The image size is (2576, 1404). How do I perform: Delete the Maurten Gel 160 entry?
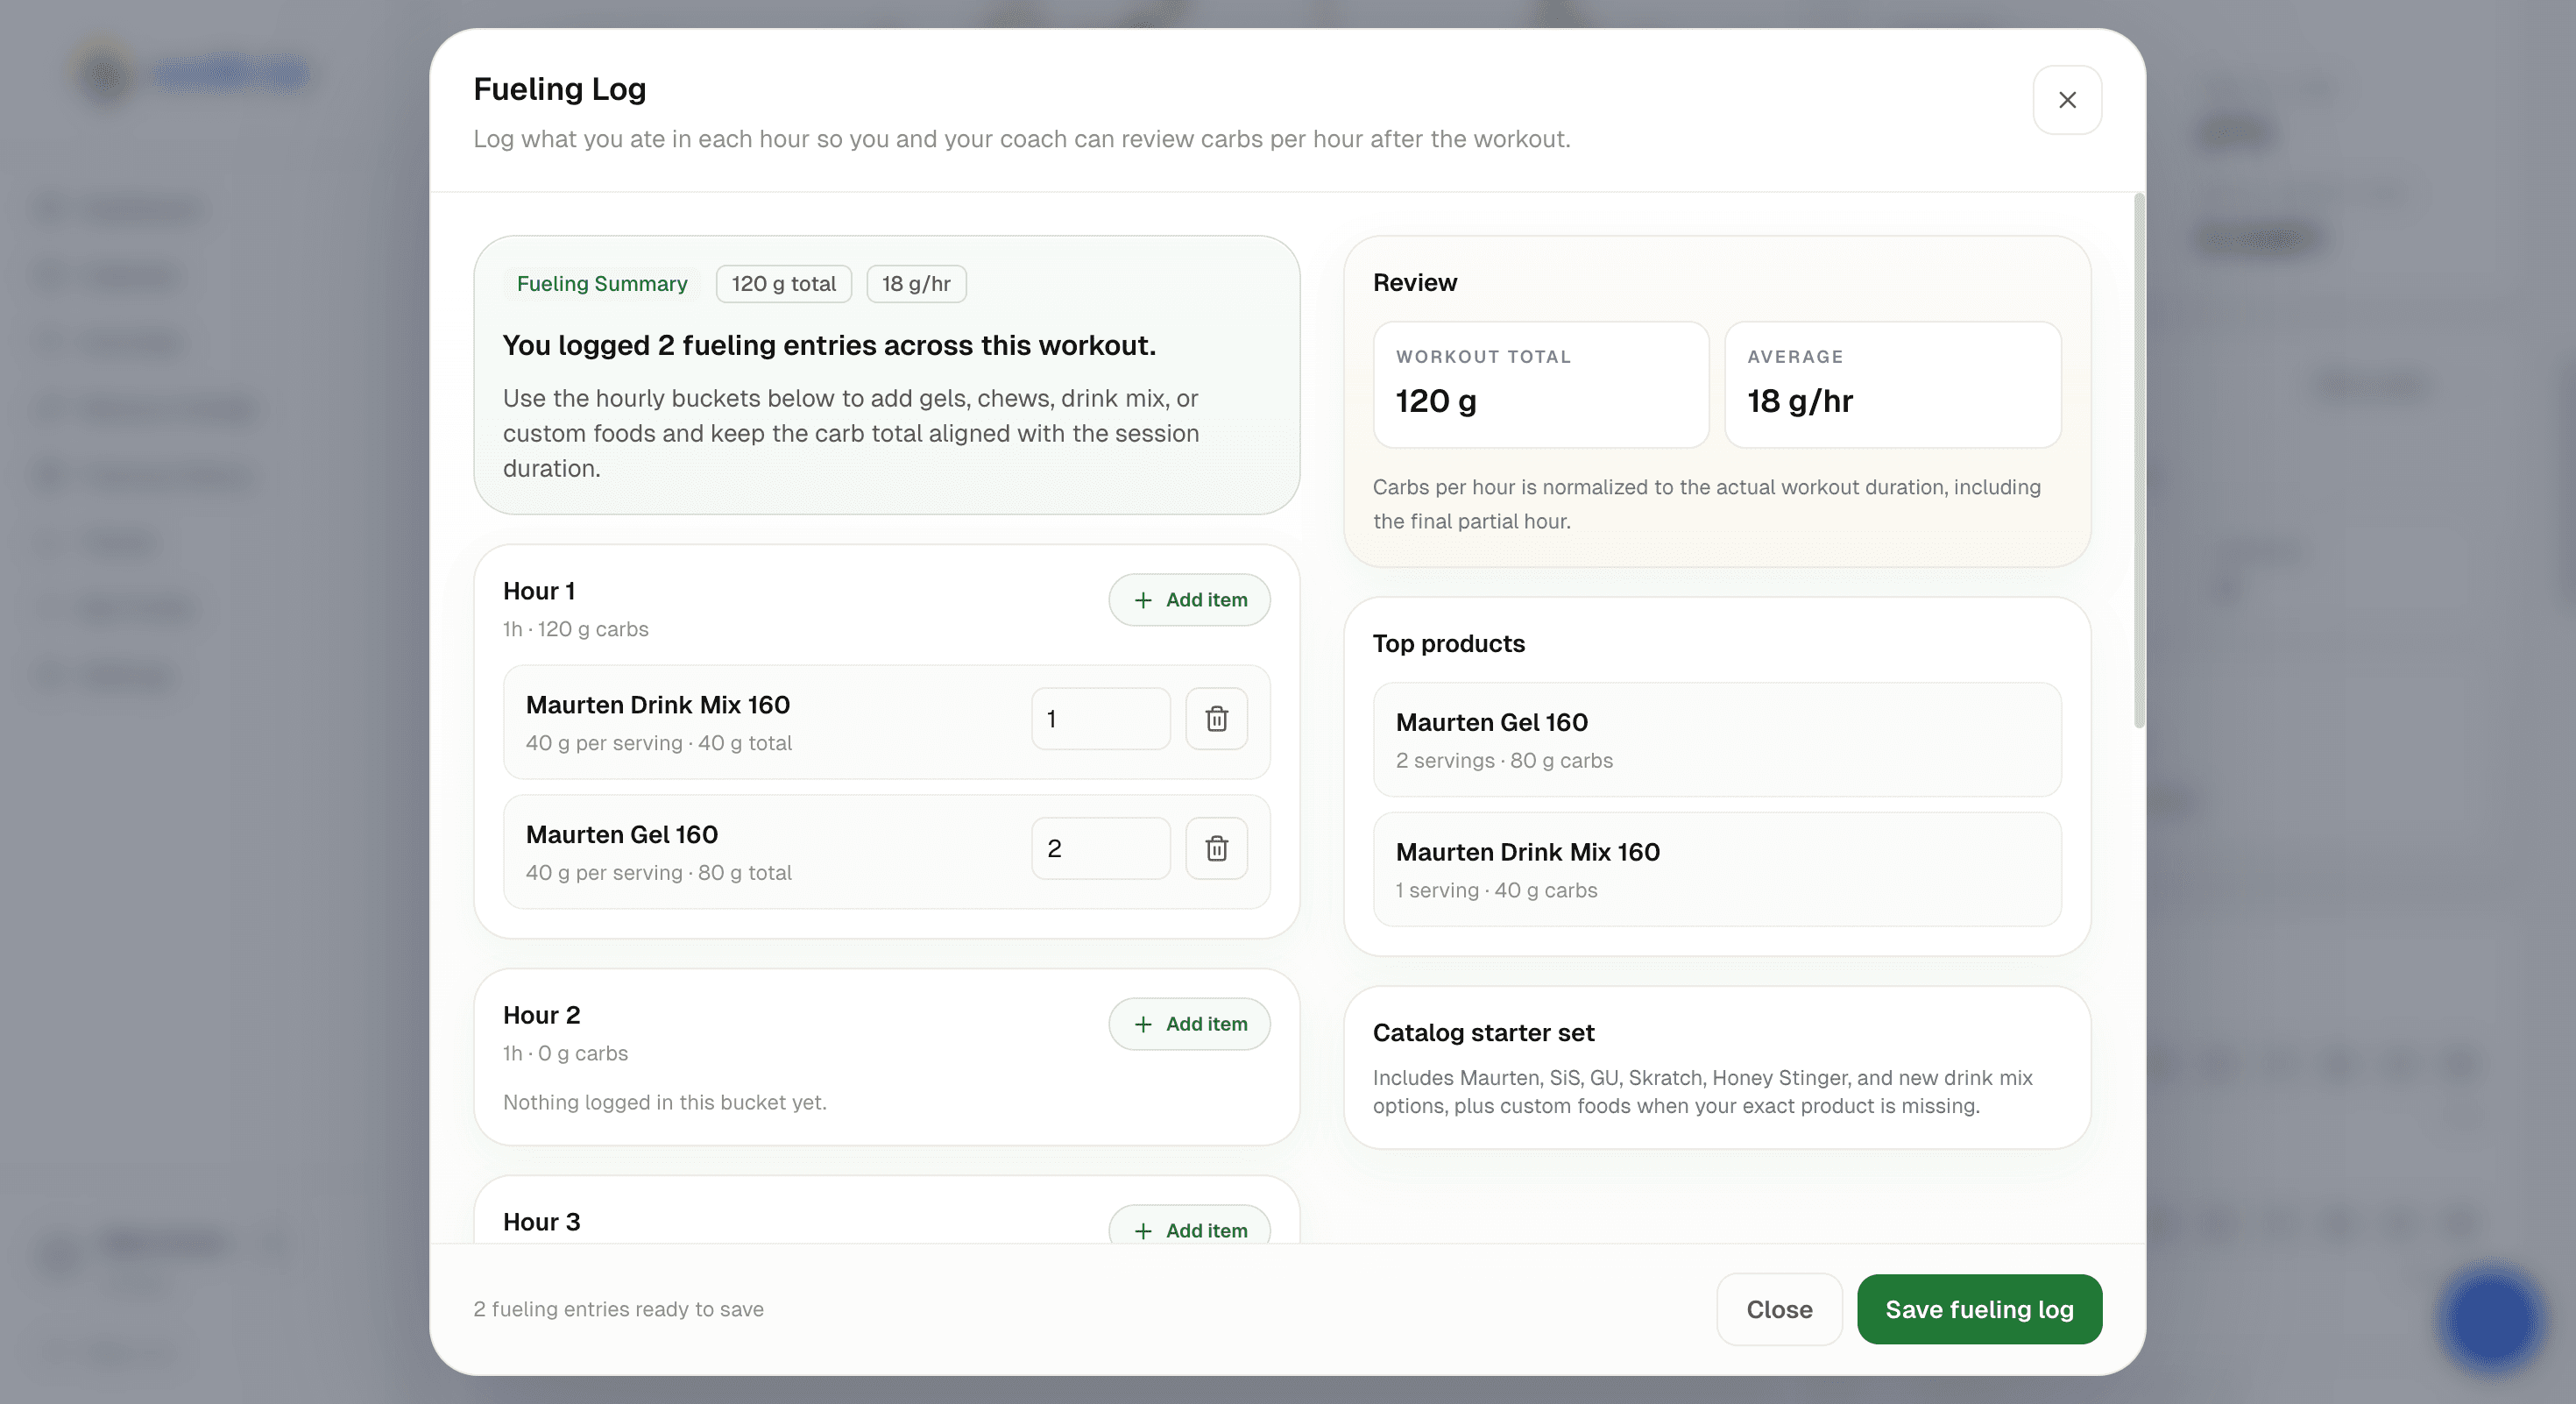(1216, 848)
